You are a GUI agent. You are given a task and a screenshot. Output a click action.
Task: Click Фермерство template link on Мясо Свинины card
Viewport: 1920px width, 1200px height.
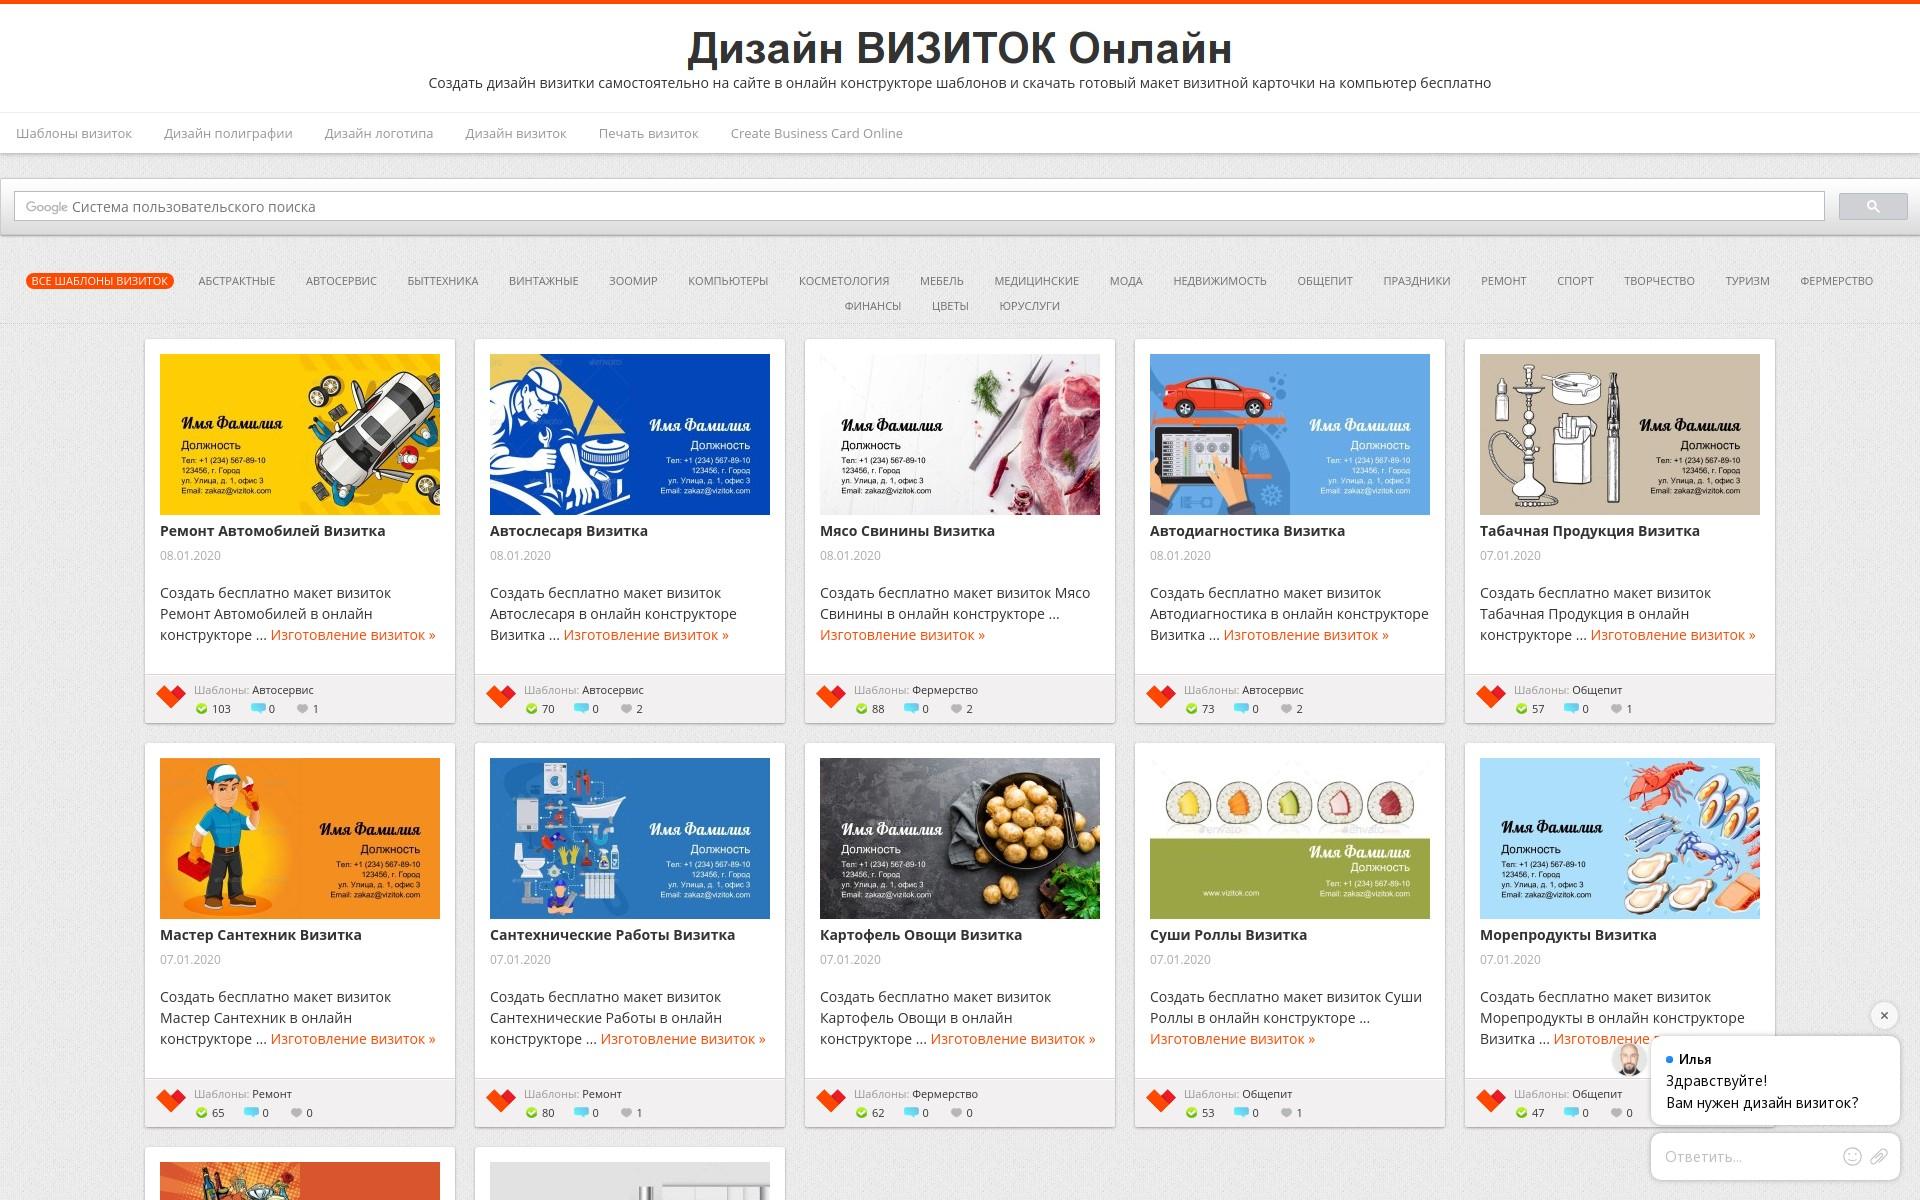(x=945, y=690)
